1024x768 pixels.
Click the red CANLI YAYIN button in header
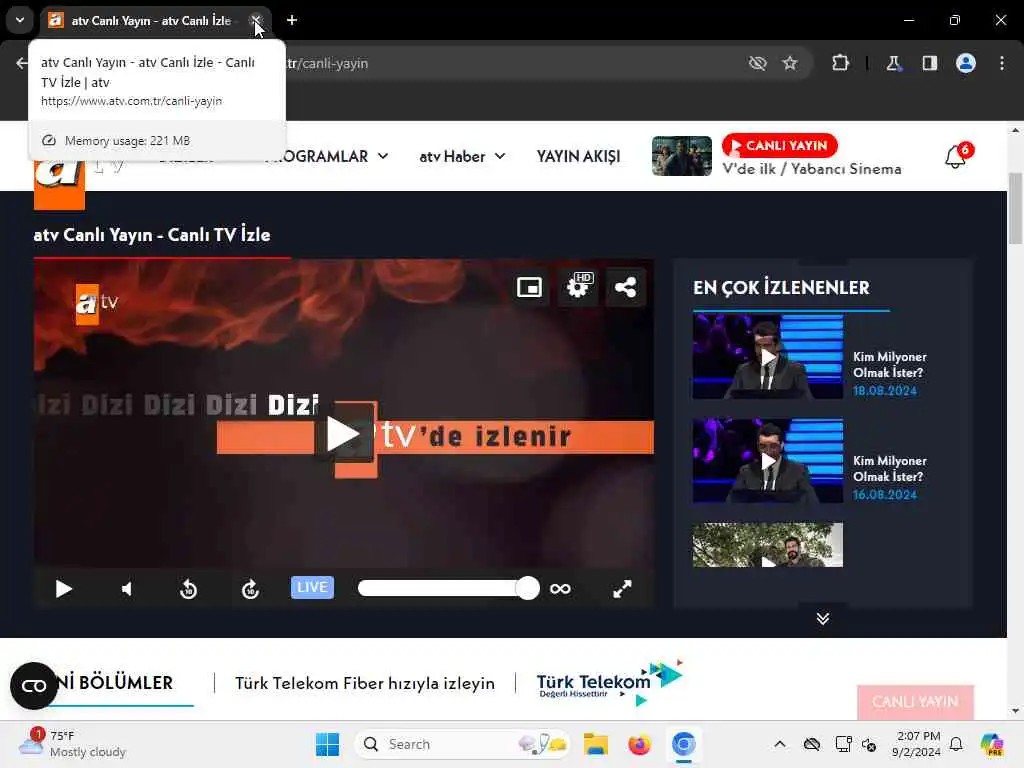[x=779, y=145]
